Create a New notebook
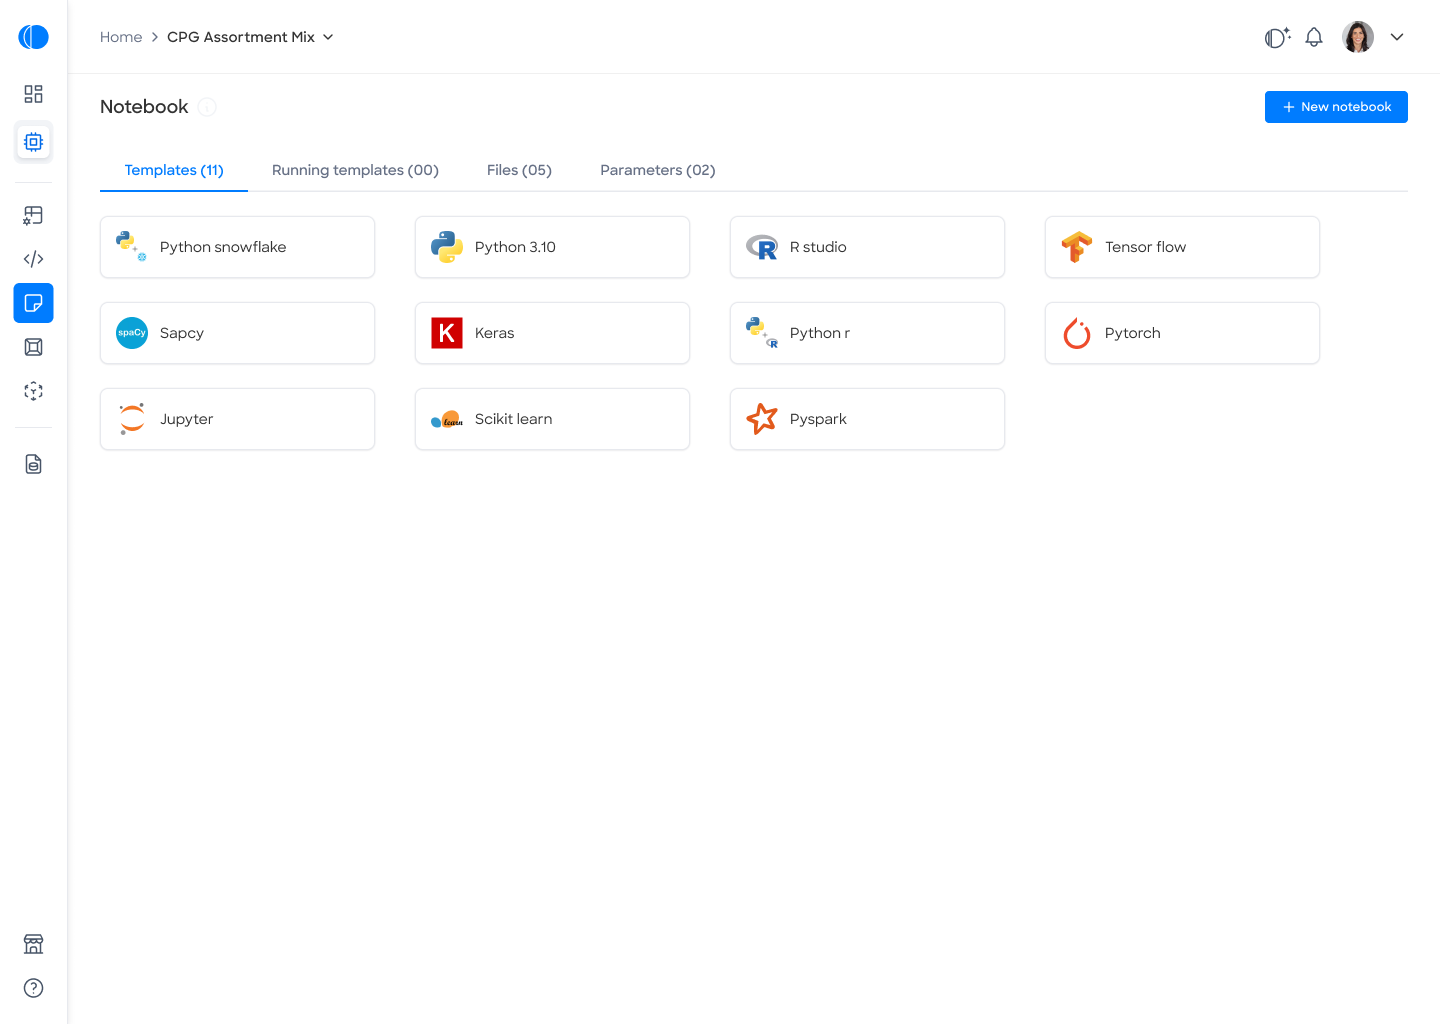Screen dimensions: 1440x1024 point(1336,107)
